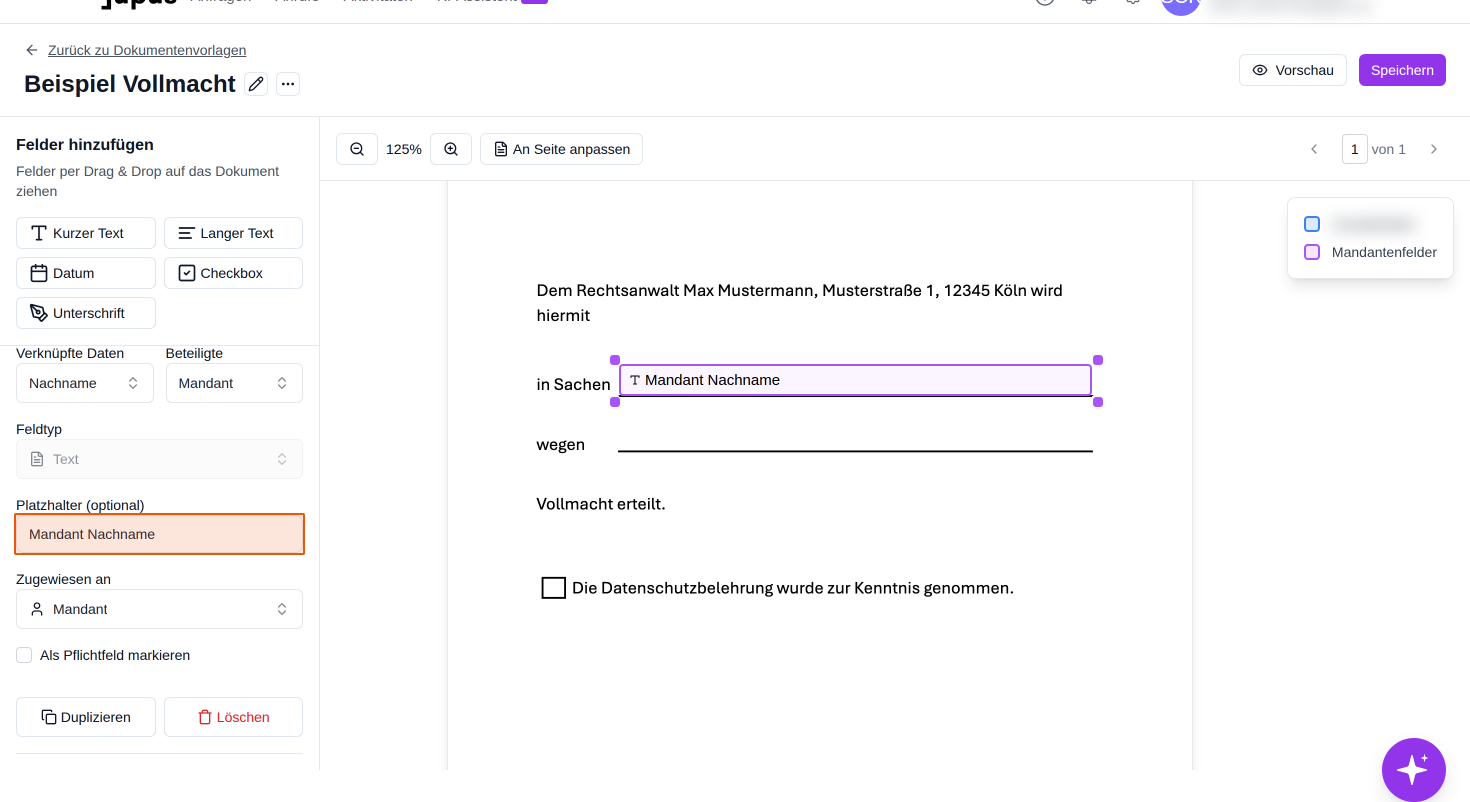The image size is (1470, 802).
Task: Zoom in with the plus magnifier
Action: [451, 149]
